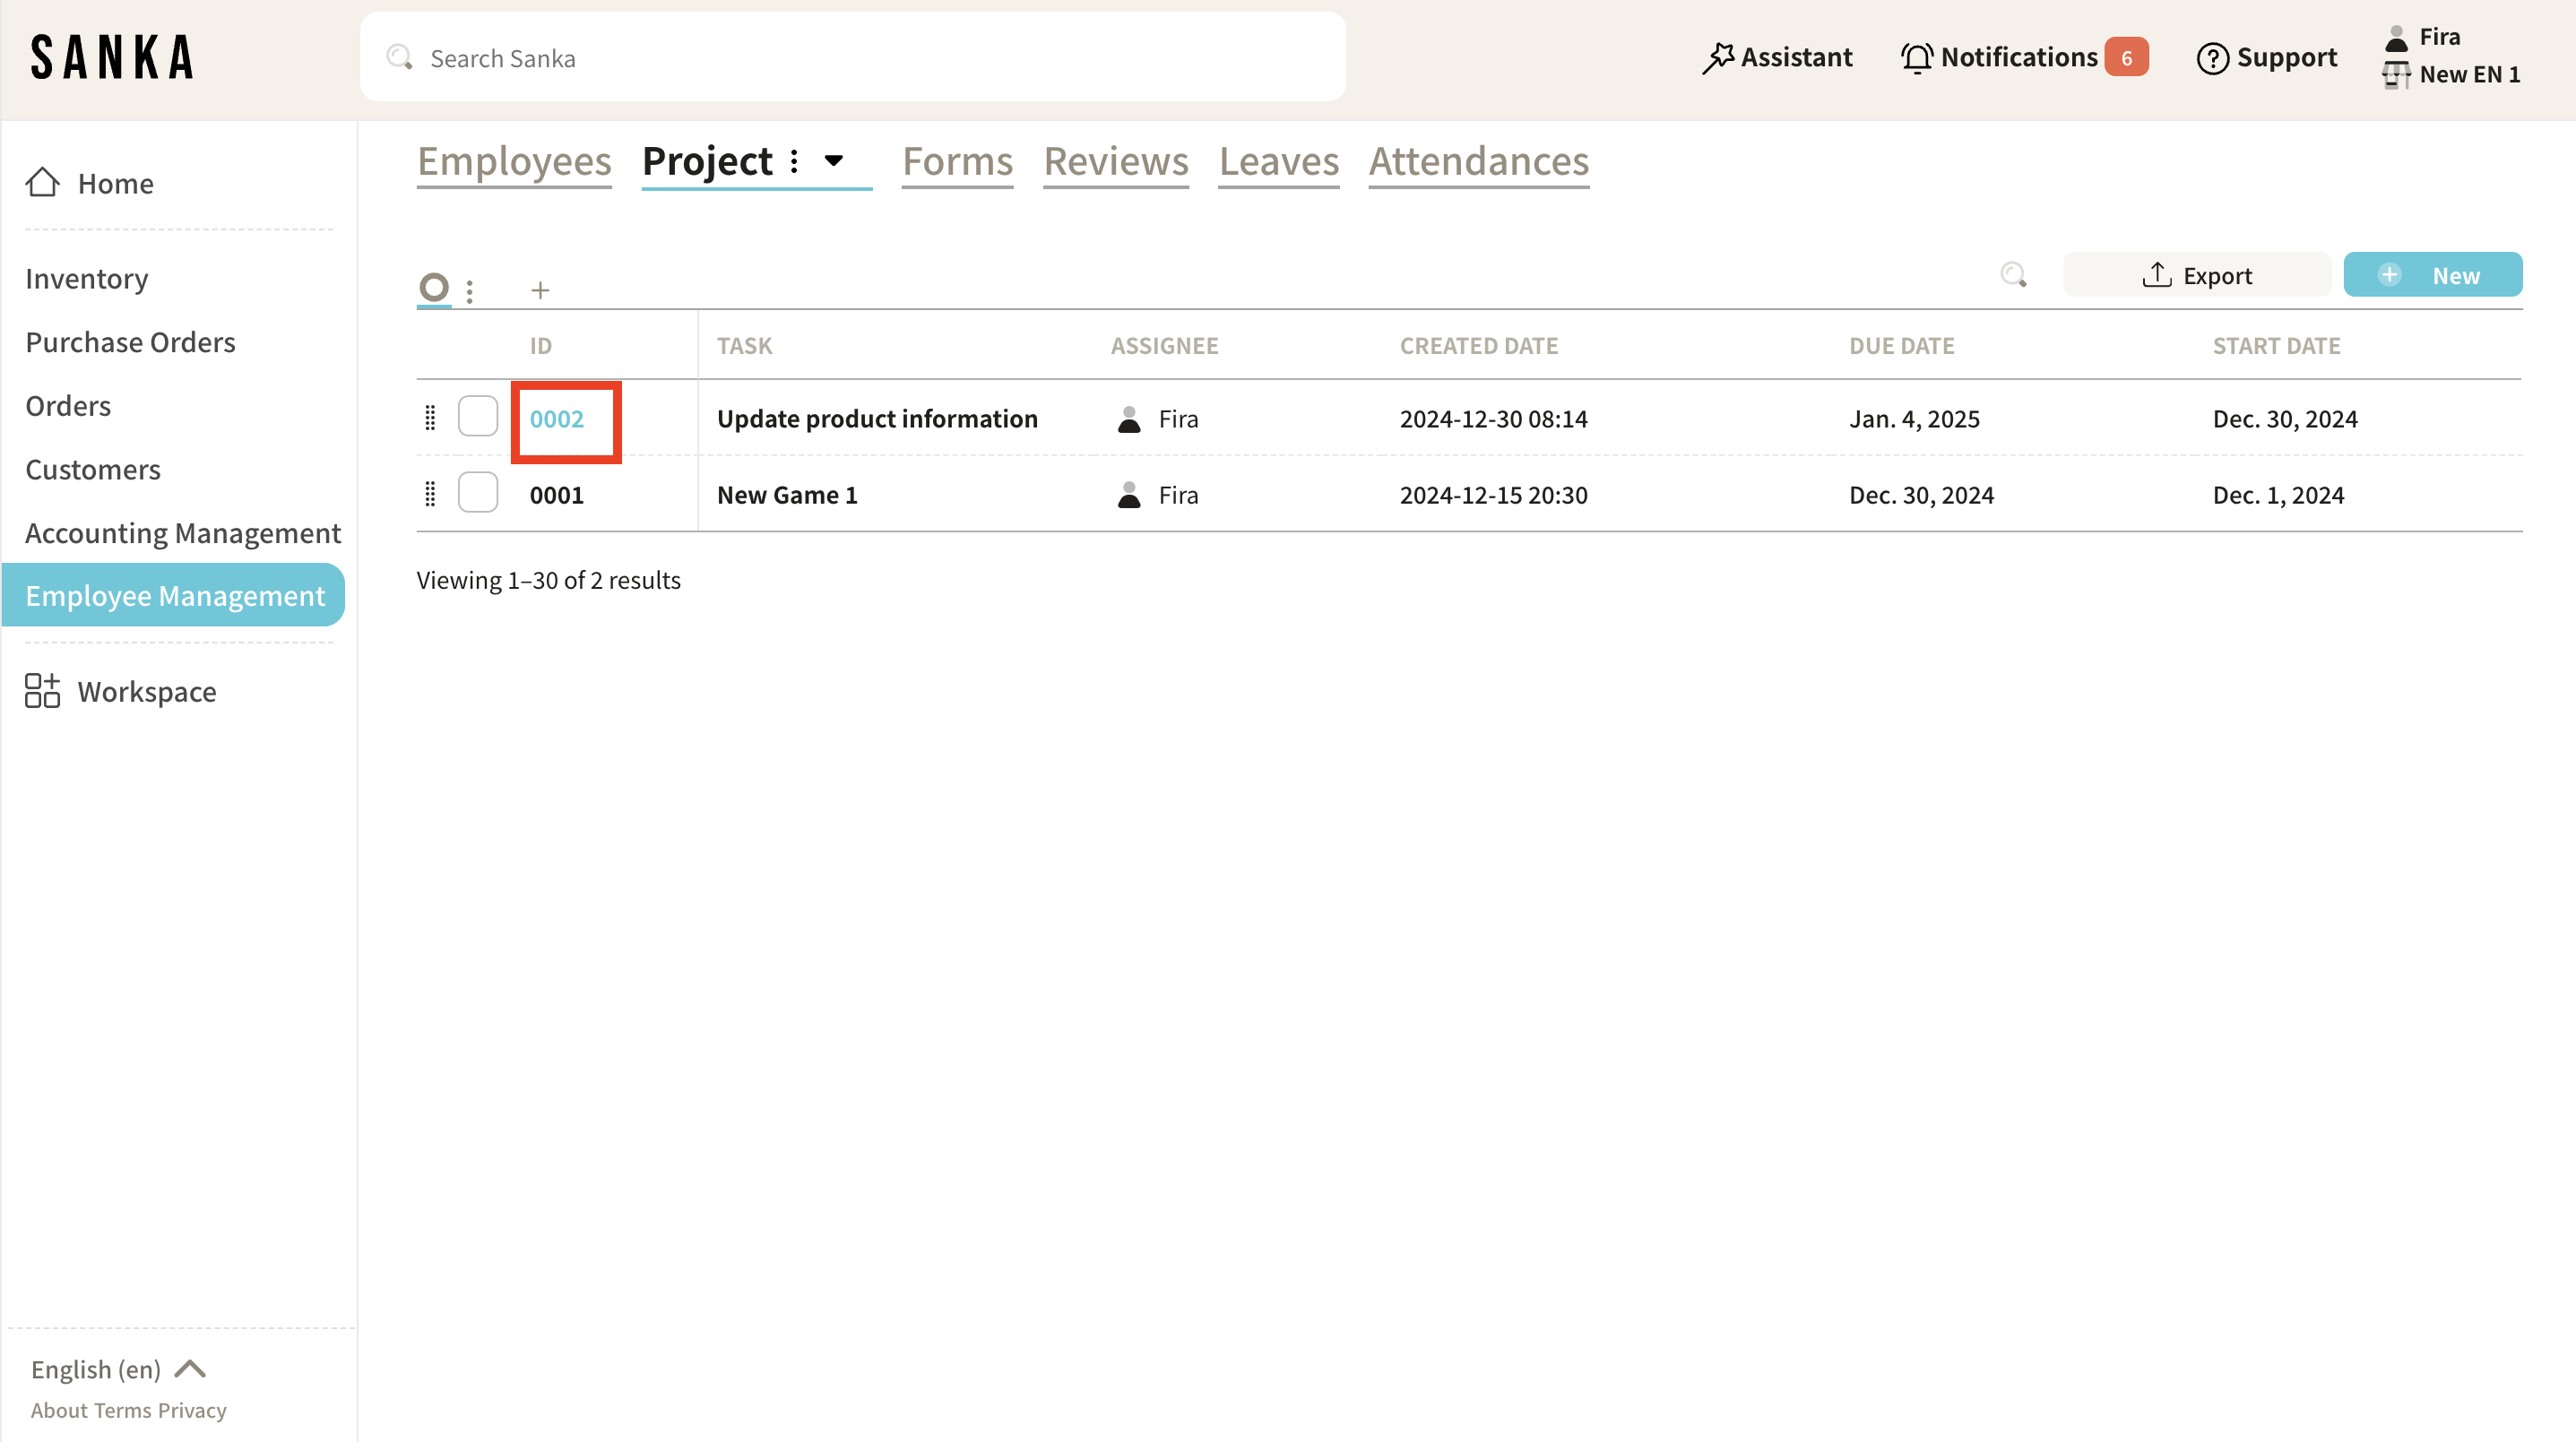
Task: Open the Assistant wand icon
Action: coord(1717,58)
